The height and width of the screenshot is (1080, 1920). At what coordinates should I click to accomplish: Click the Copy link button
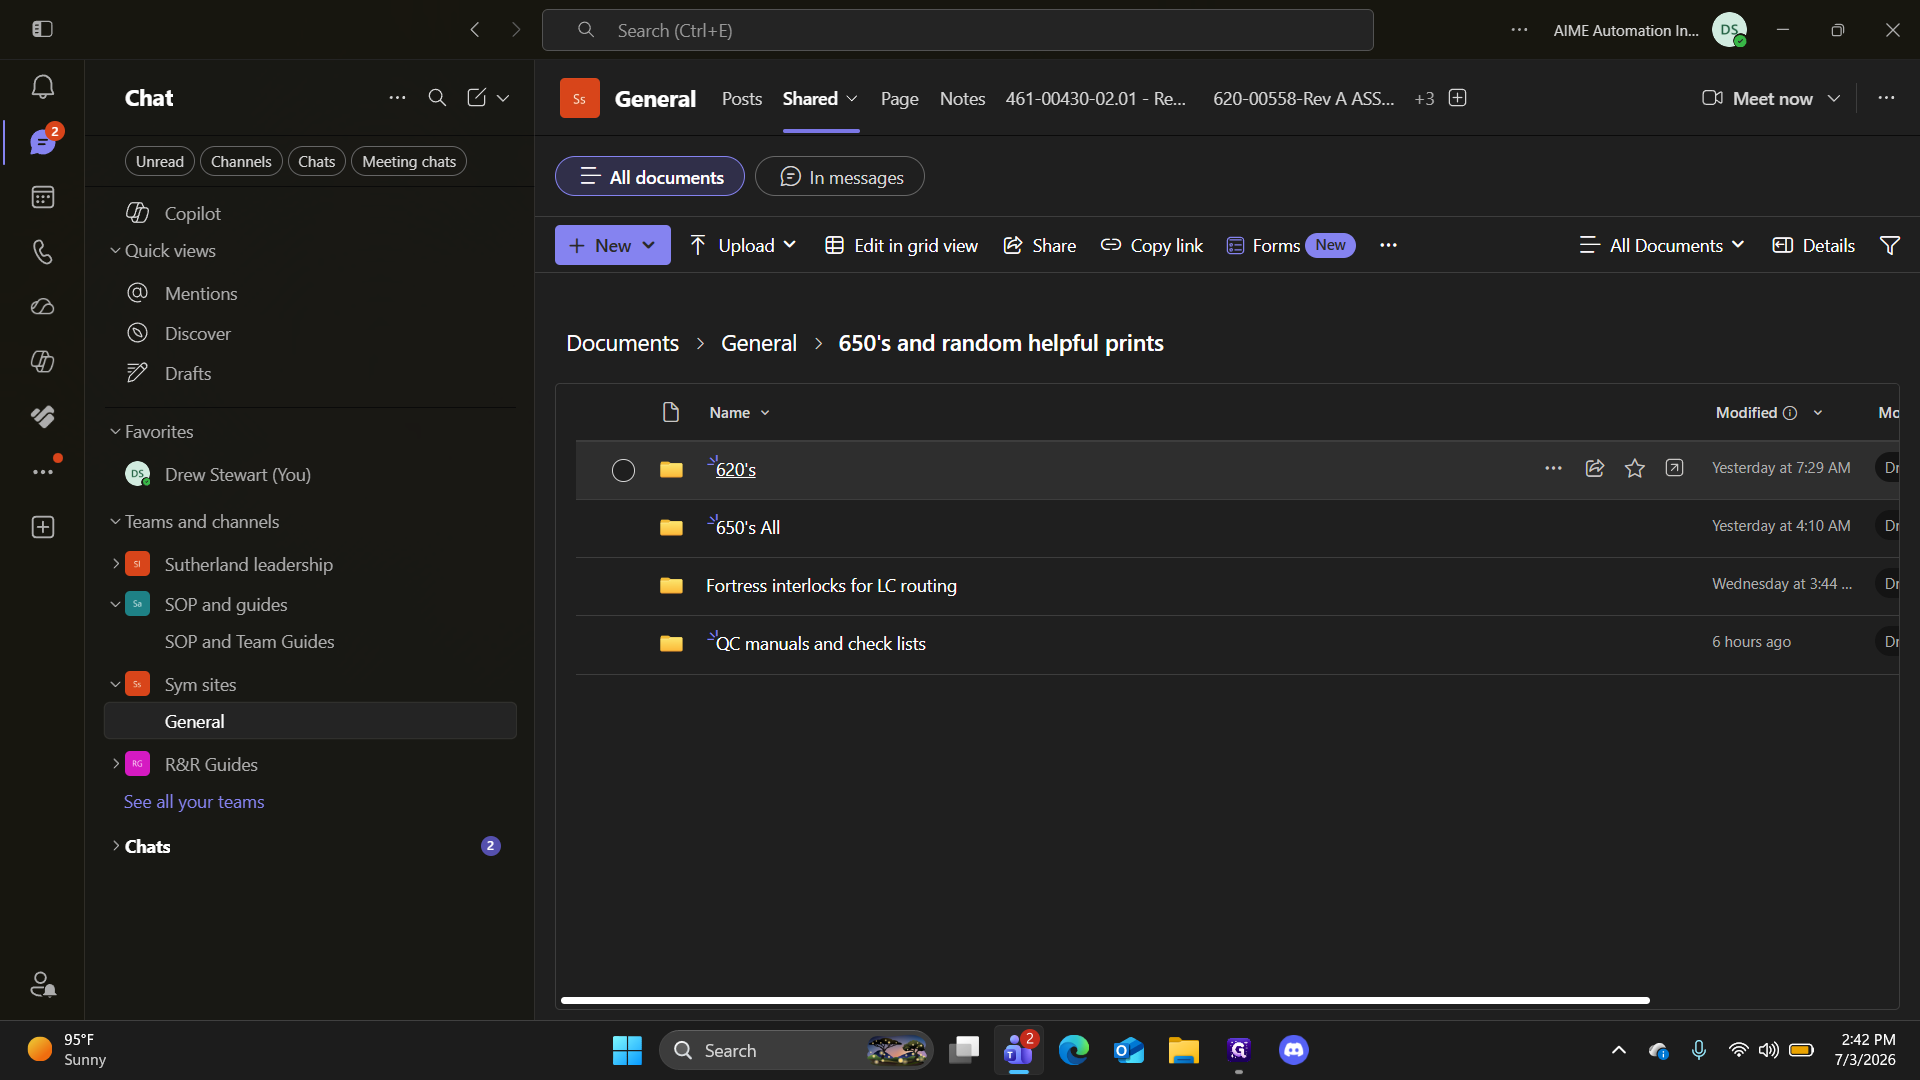(1151, 246)
